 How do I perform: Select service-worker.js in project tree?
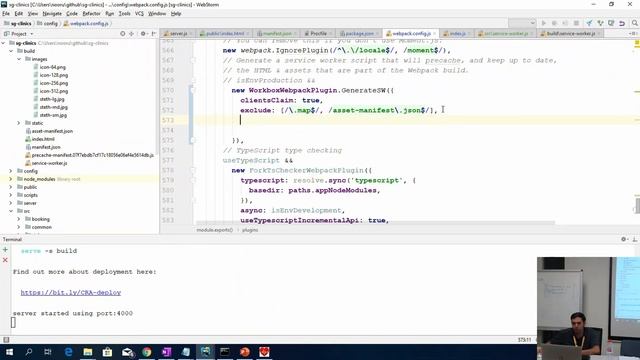(49, 163)
